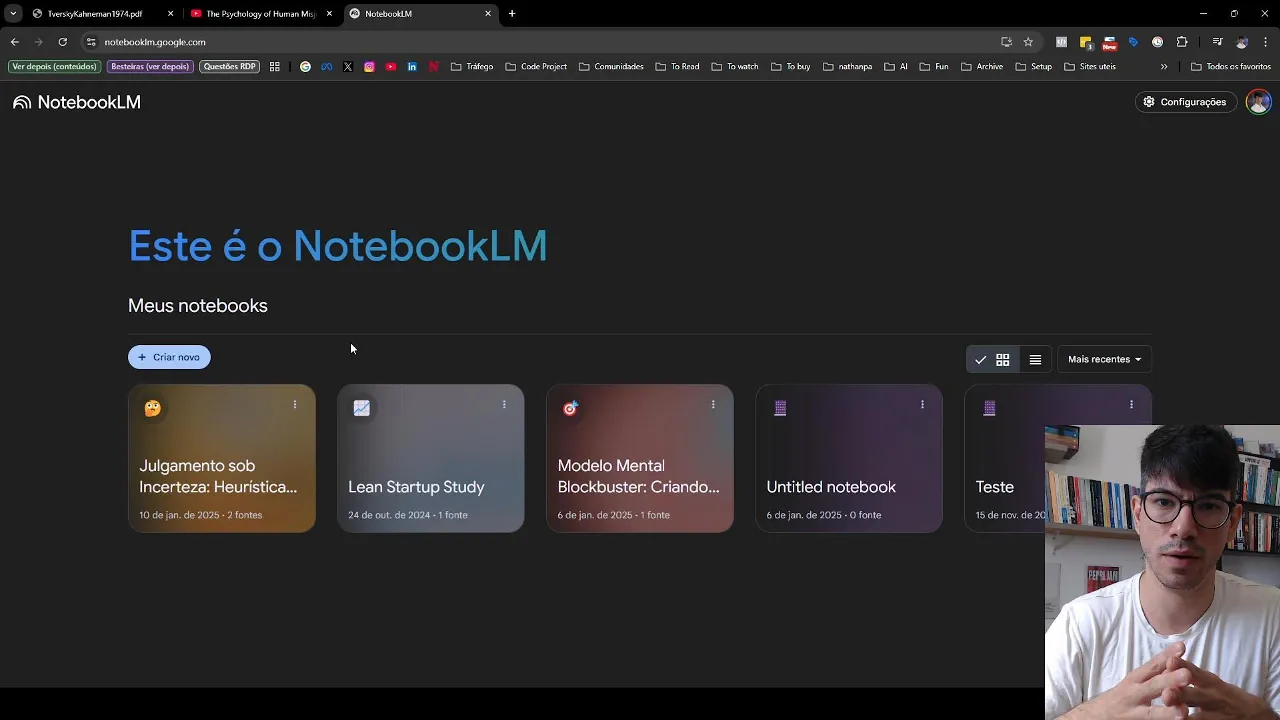Viewport: 1280px width, 720px height.
Task: Click the install app icon in address bar
Action: click(x=1006, y=42)
